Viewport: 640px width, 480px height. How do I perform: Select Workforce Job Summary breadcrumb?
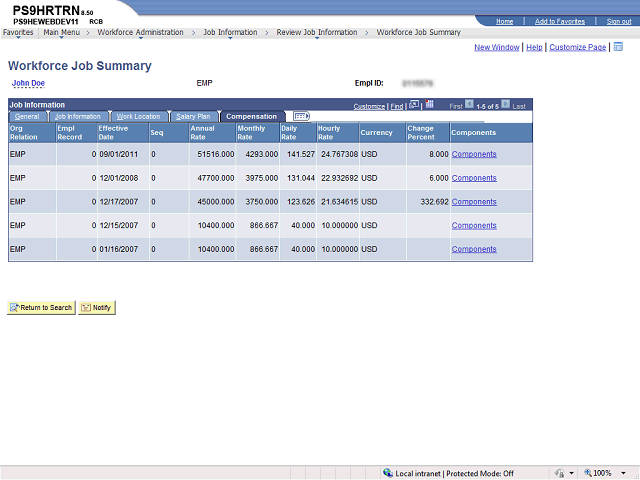[418, 32]
